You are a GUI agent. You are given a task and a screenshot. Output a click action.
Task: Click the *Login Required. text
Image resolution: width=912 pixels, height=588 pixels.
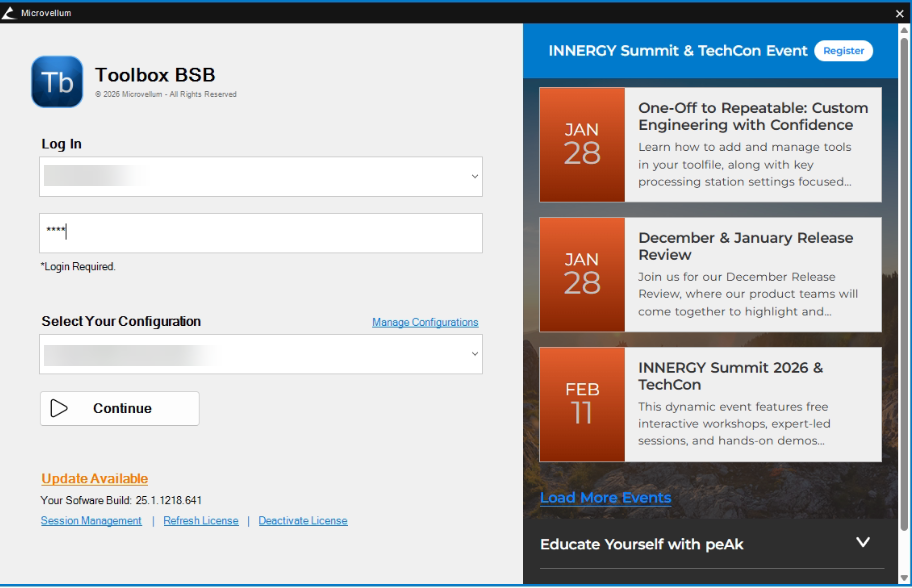[x=78, y=267]
